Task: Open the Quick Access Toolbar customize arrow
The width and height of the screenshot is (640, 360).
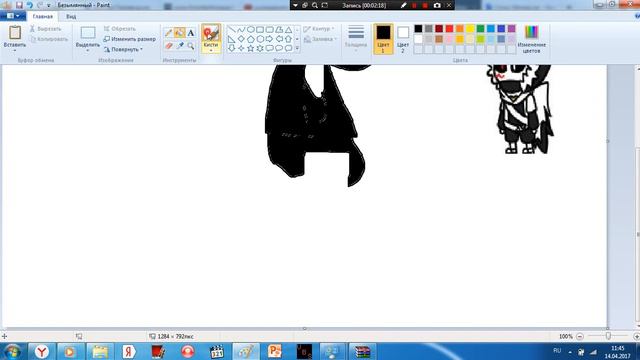Action: coord(49,5)
